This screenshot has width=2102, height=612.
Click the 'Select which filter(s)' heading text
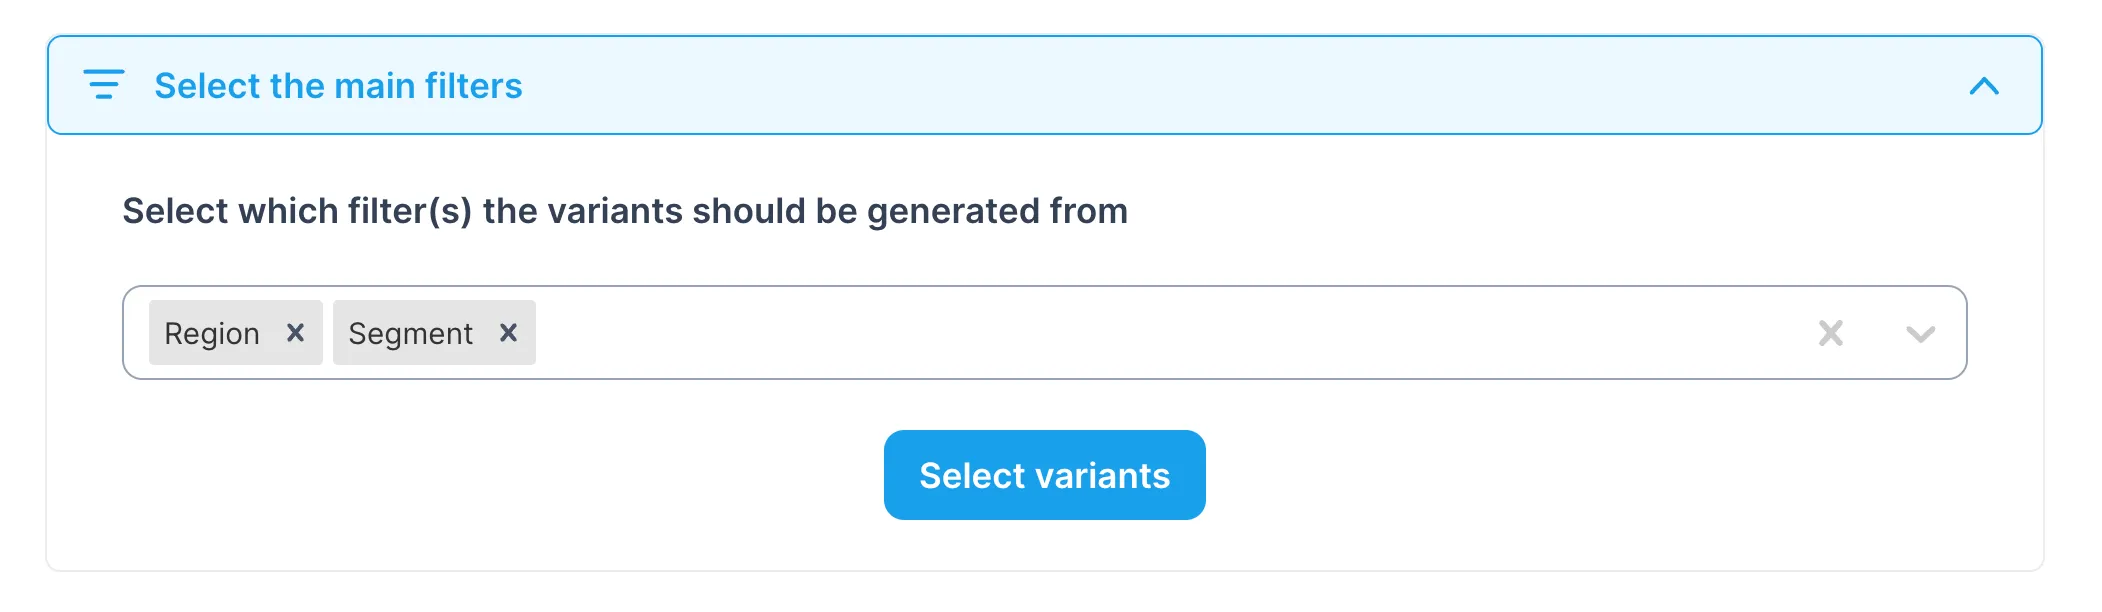point(625,211)
